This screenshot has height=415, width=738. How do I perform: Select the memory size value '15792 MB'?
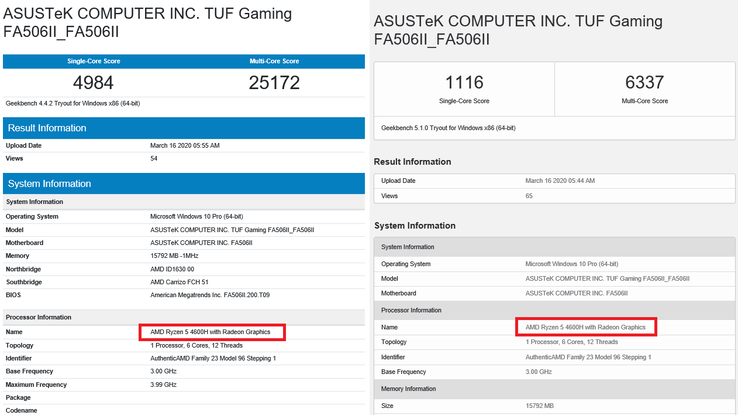coord(539,406)
